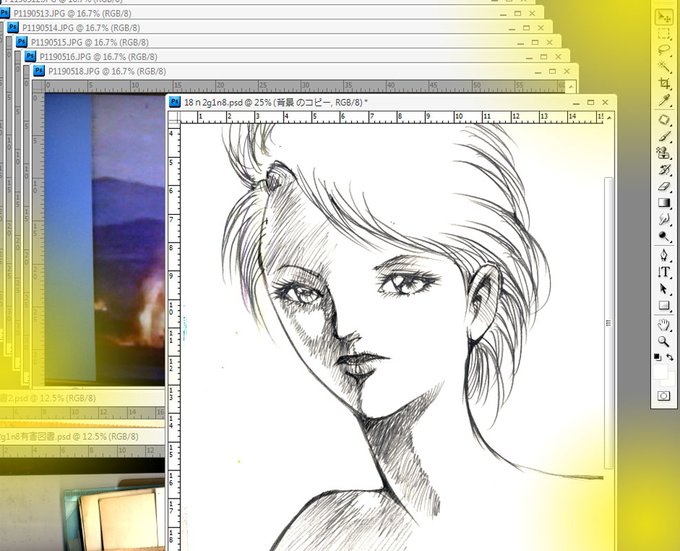Maximize the P1190513.JPG window
Viewport: 680px width, 551px height.
point(517,13)
